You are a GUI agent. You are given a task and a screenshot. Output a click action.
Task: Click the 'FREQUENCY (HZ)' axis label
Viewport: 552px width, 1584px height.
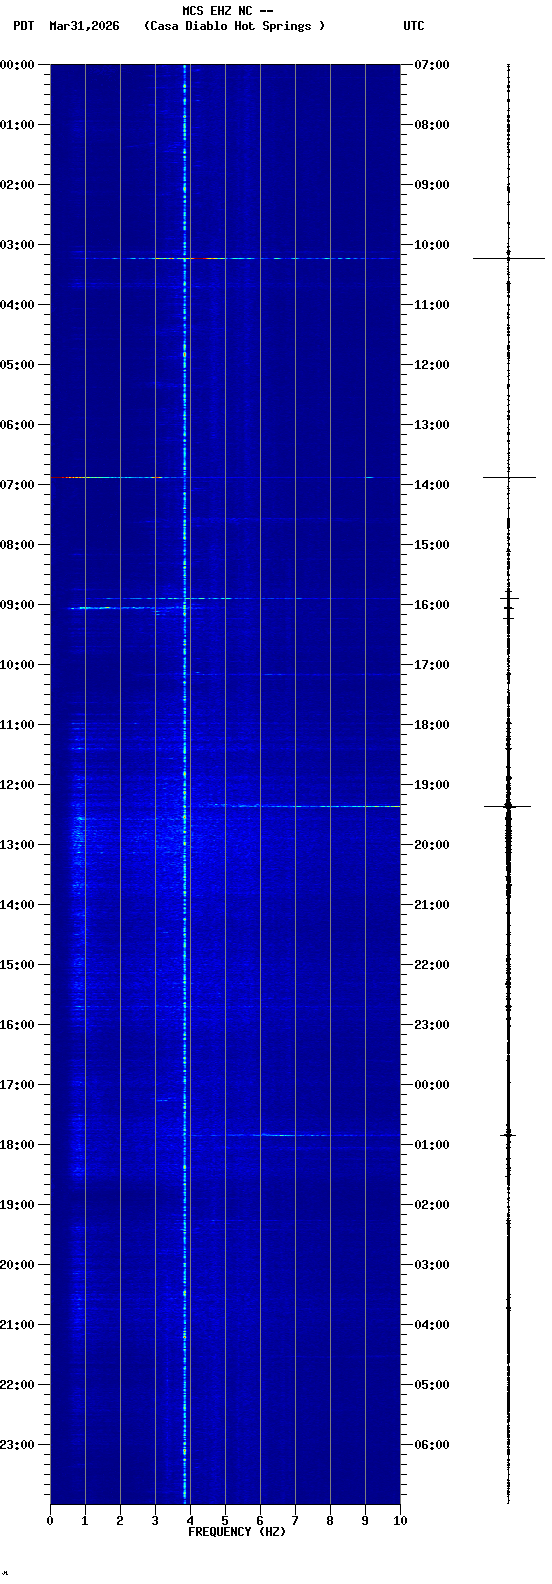(x=237, y=1532)
